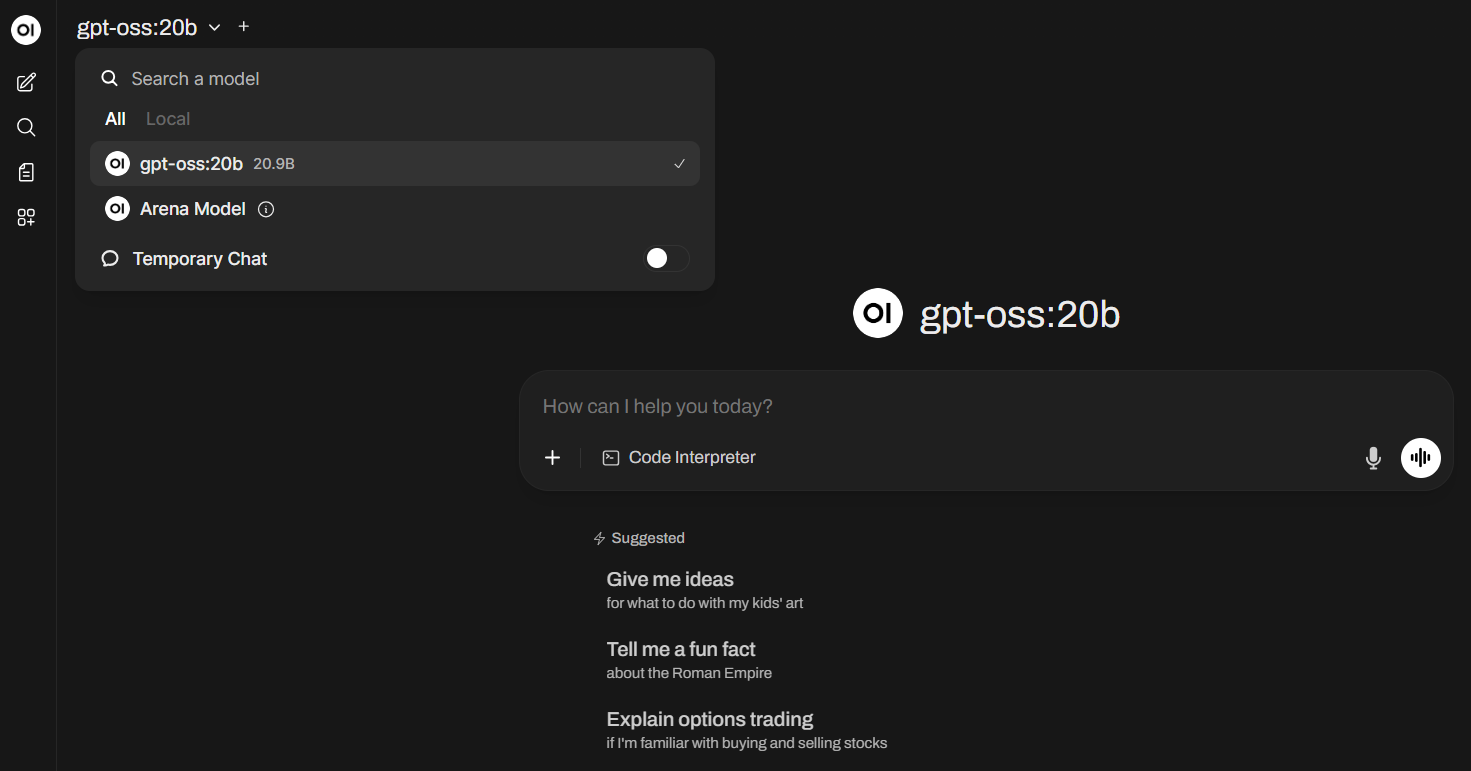Screen dimensions: 1471x771
Task: Switch to the Local tab
Action: (x=167, y=119)
